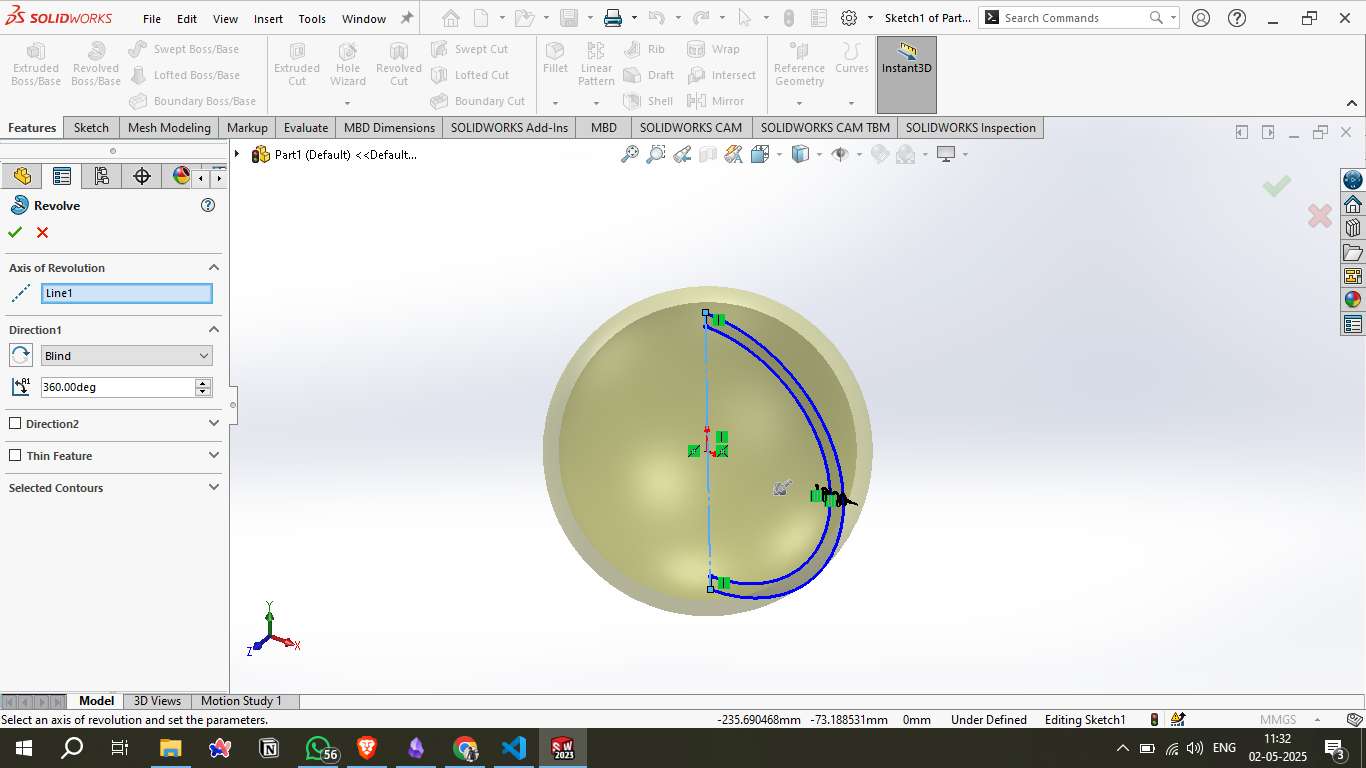Image resolution: width=1366 pixels, height=768 pixels.
Task: Increase the angle with spinner up arrow
Action: click(204, 383)
